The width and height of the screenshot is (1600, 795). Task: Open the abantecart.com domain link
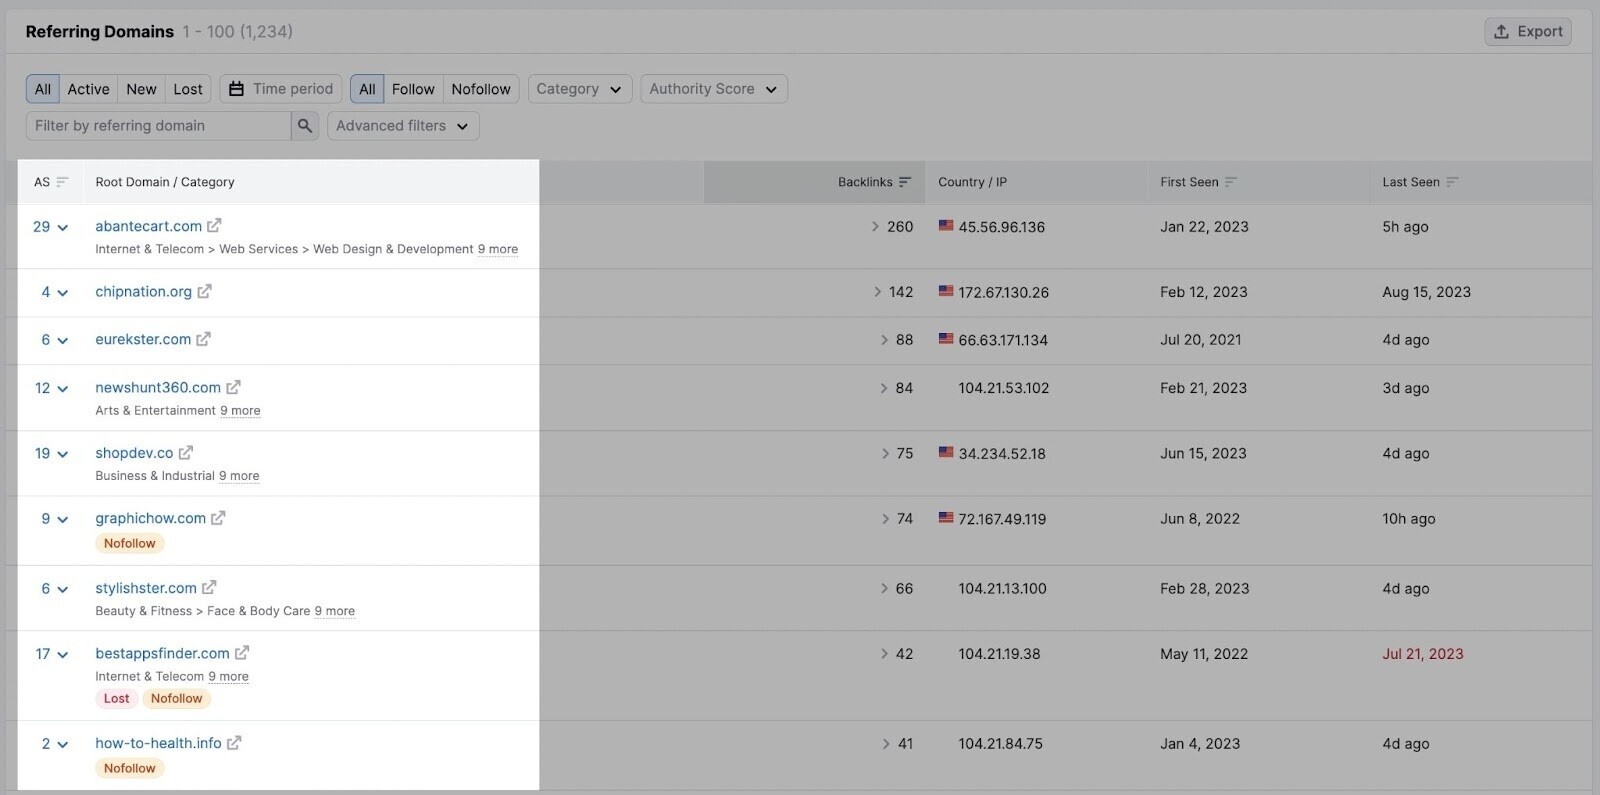pyautogui.click(x=148, y=226)
